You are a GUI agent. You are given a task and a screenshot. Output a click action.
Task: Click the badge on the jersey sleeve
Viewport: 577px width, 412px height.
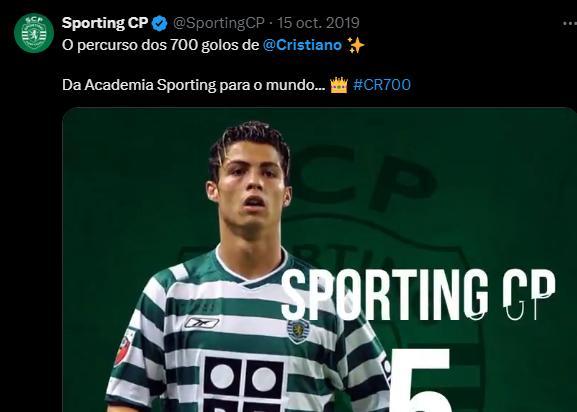[x=123, y=348]
